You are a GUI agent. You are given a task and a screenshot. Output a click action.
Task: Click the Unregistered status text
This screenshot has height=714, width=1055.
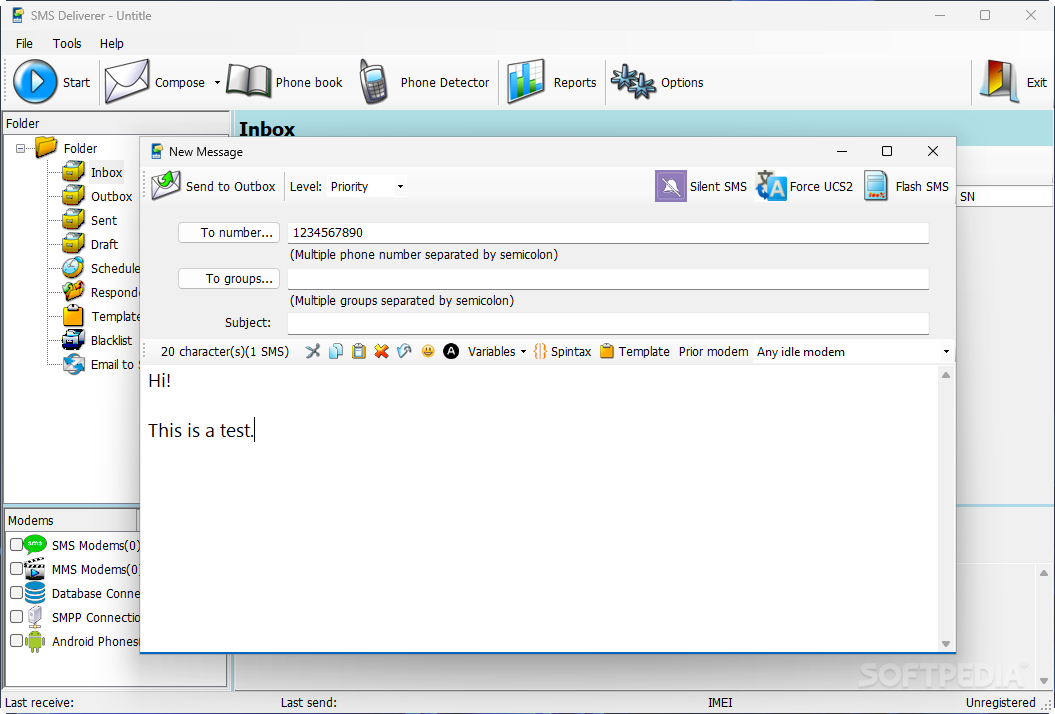tap(1001, 703)
